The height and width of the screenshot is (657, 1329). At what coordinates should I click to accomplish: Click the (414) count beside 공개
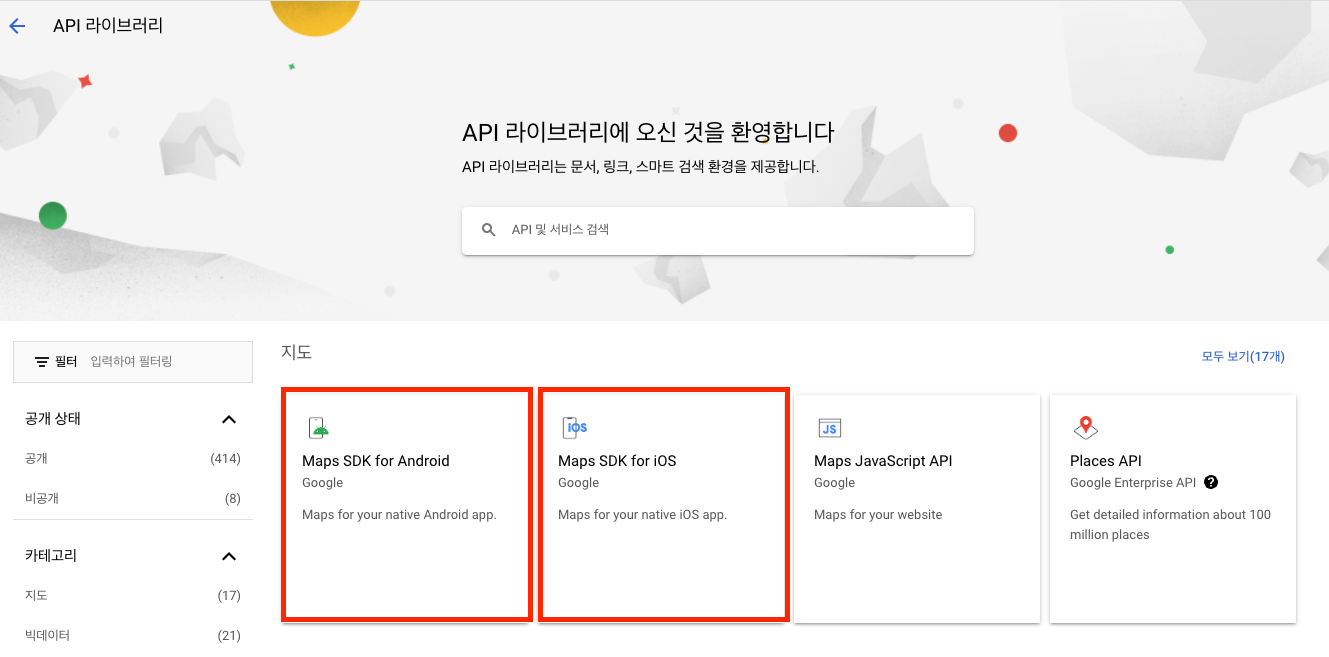click(225, 459)
